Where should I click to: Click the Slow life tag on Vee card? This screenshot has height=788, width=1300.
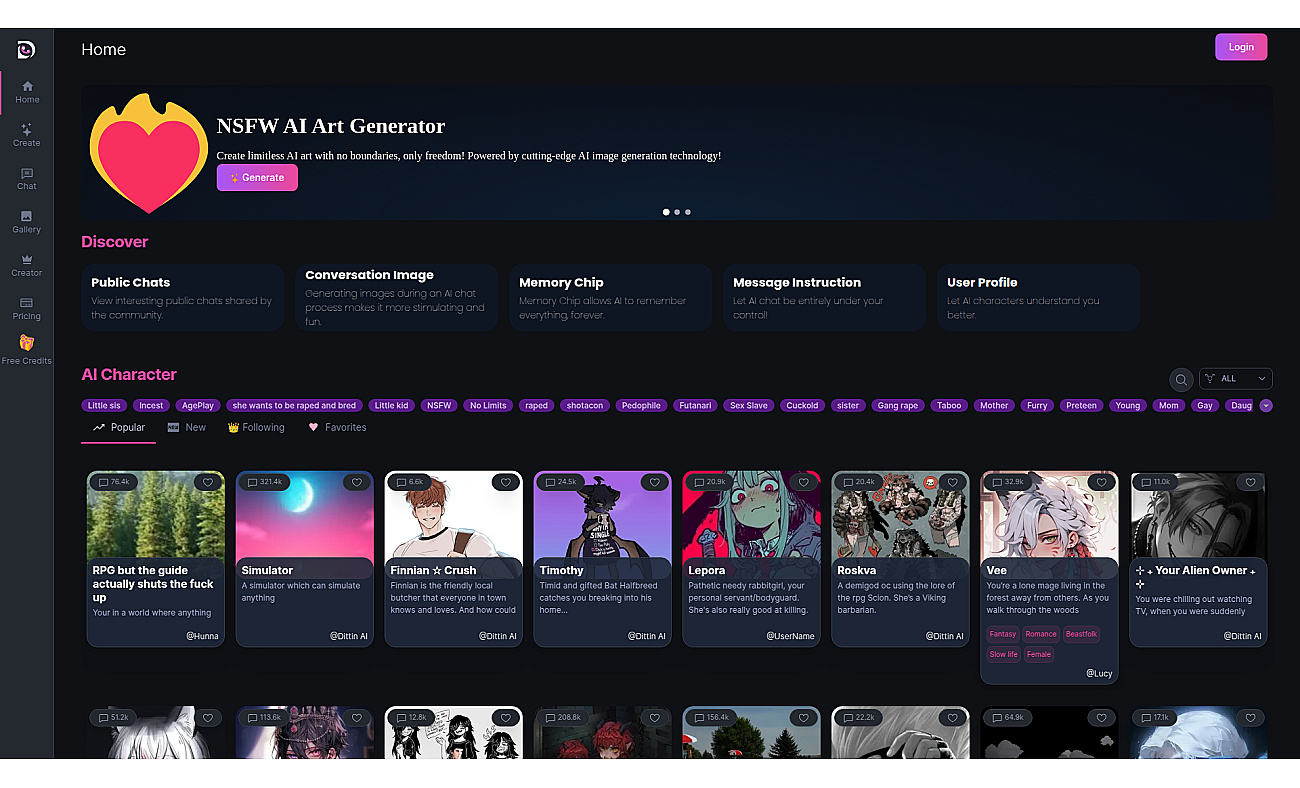pos(1004,655)
